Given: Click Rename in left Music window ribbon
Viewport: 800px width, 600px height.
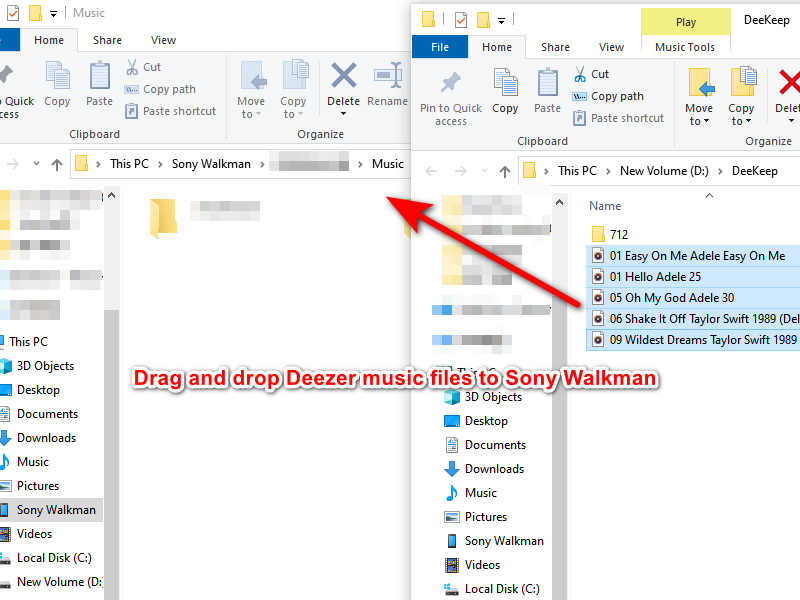Looking at the screenshot, I should click(x=387, y=84).
